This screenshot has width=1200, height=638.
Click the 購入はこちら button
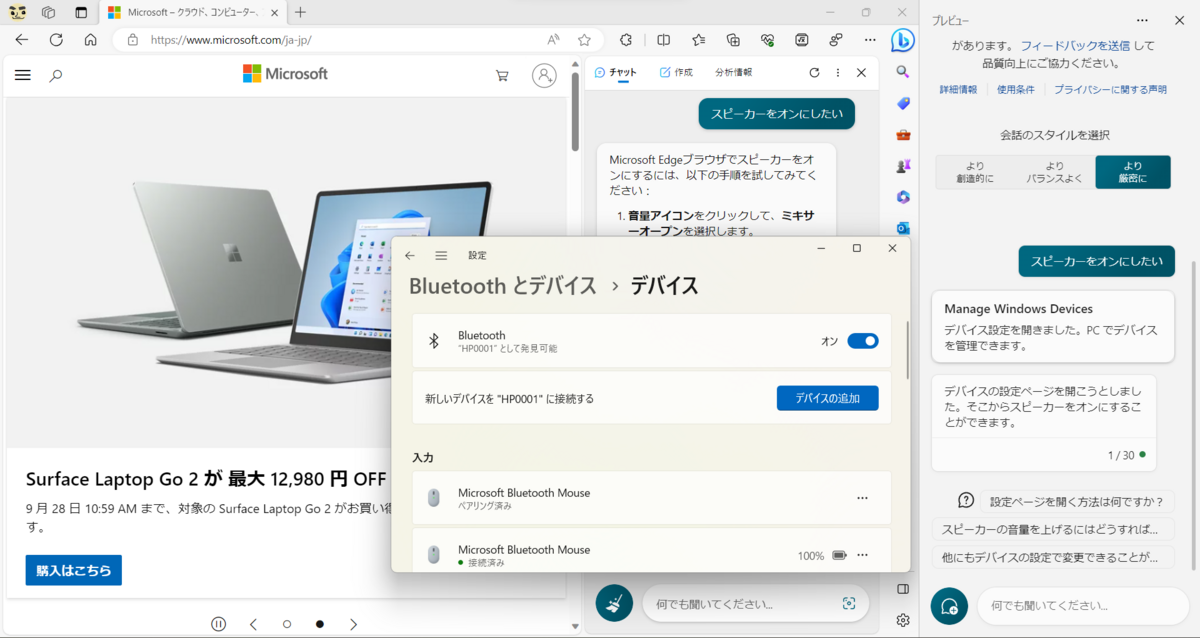click(x=73, y=570)
